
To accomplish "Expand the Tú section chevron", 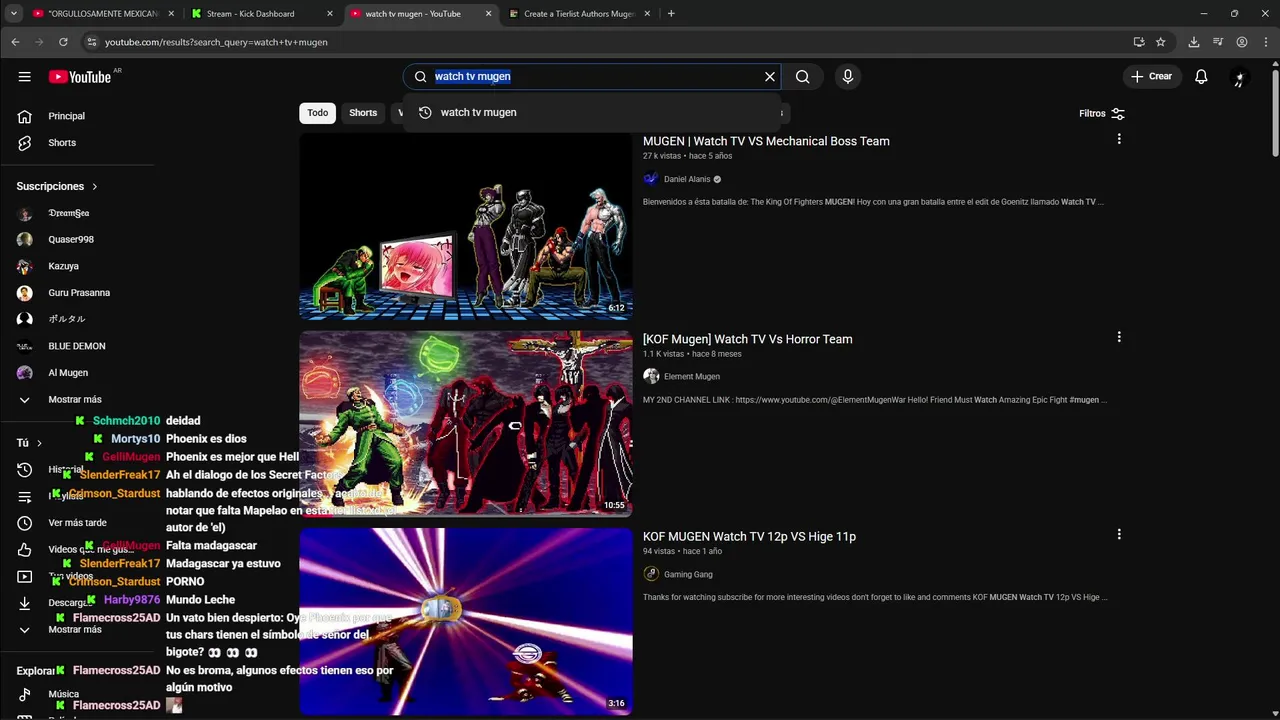I will [39, 443].
